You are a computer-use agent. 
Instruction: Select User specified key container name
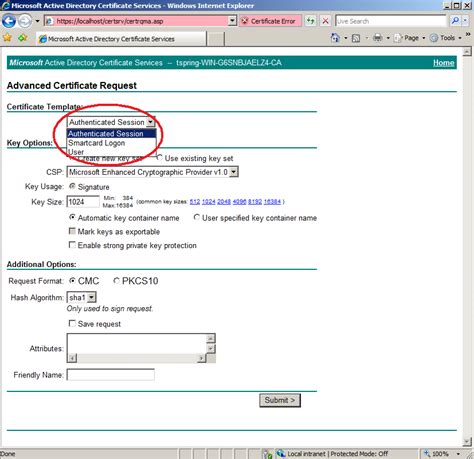pyautogui.click(x=197, y=217)
